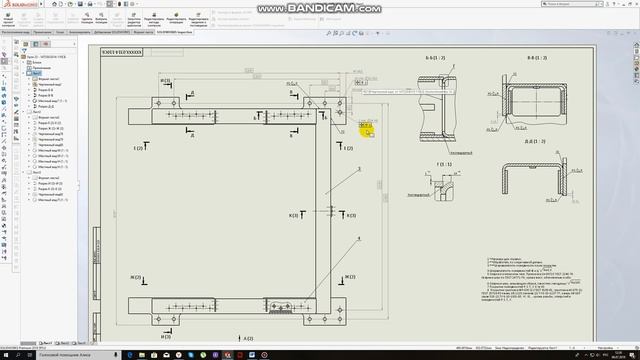The height and width of the screenshot is (360, 640).
Task: Select 'Чертежный вид78' in feature tree
Action: tap(51, 134)
